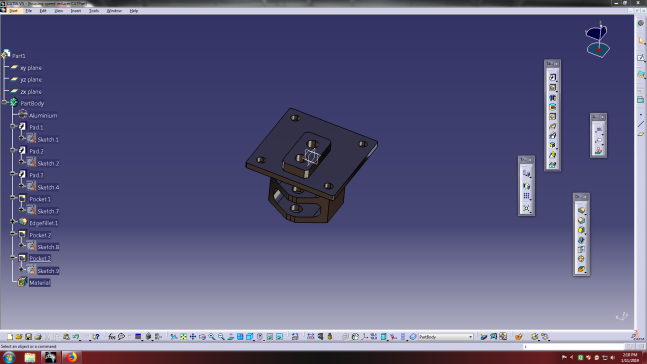Screen dimensions: 647x364
Task: Collapse the PartBody node in the tree
Action: click(5, 102)
